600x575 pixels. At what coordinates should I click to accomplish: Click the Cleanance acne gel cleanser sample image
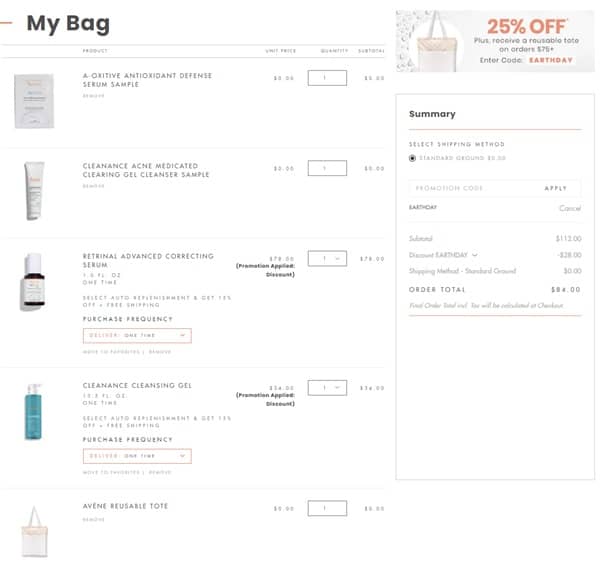coord(34,190)
